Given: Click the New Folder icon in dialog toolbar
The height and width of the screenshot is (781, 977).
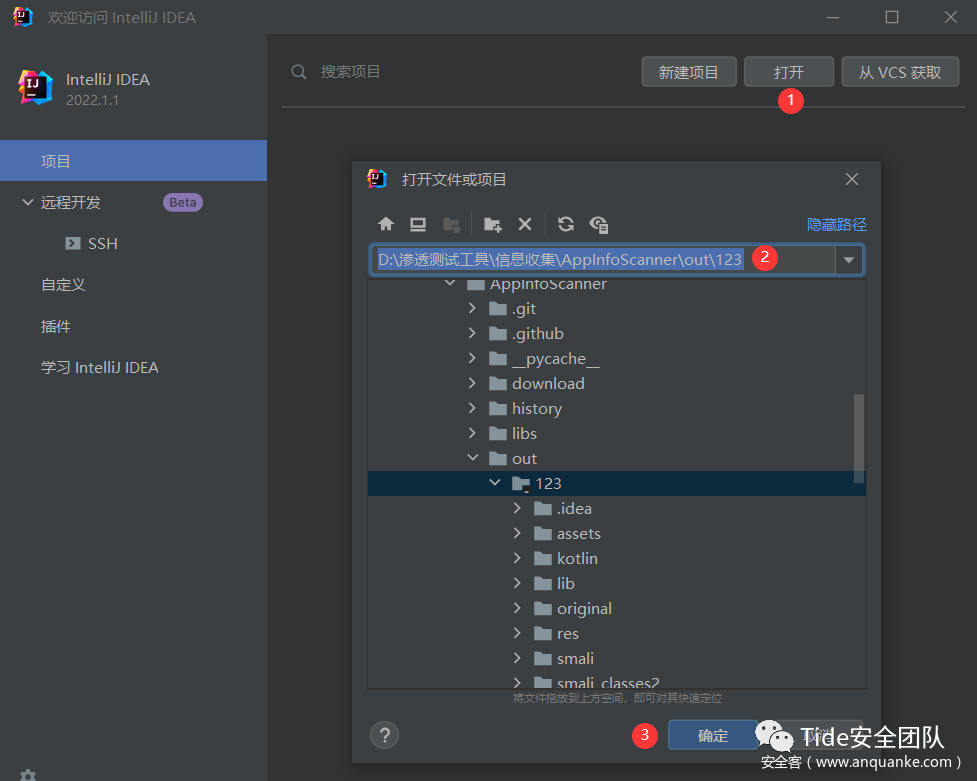Looking at the screenshot, I should click(493, 224).
